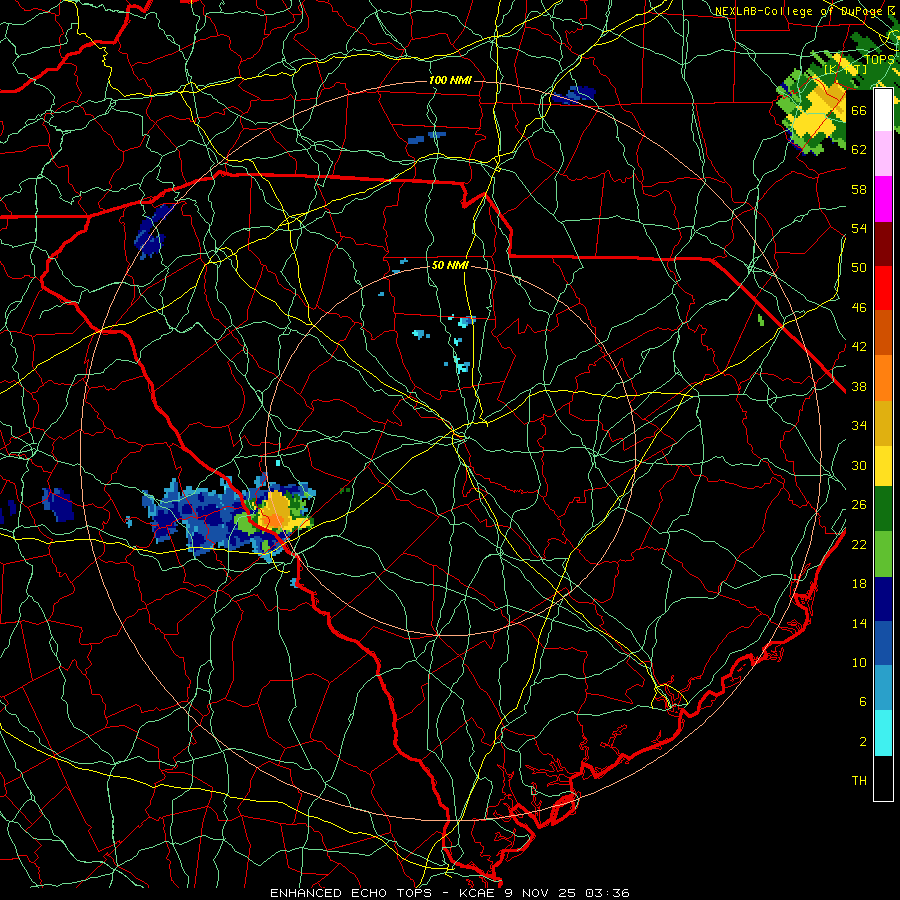
Task: Click the "50 NMI" range ring label
Action: tap(451, 266)
